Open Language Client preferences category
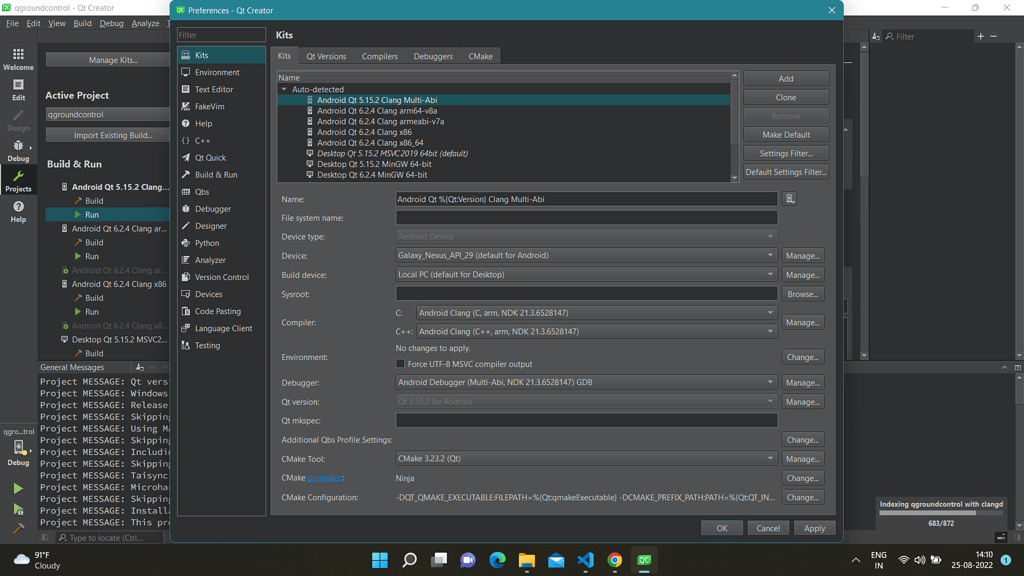 (221, 328)
